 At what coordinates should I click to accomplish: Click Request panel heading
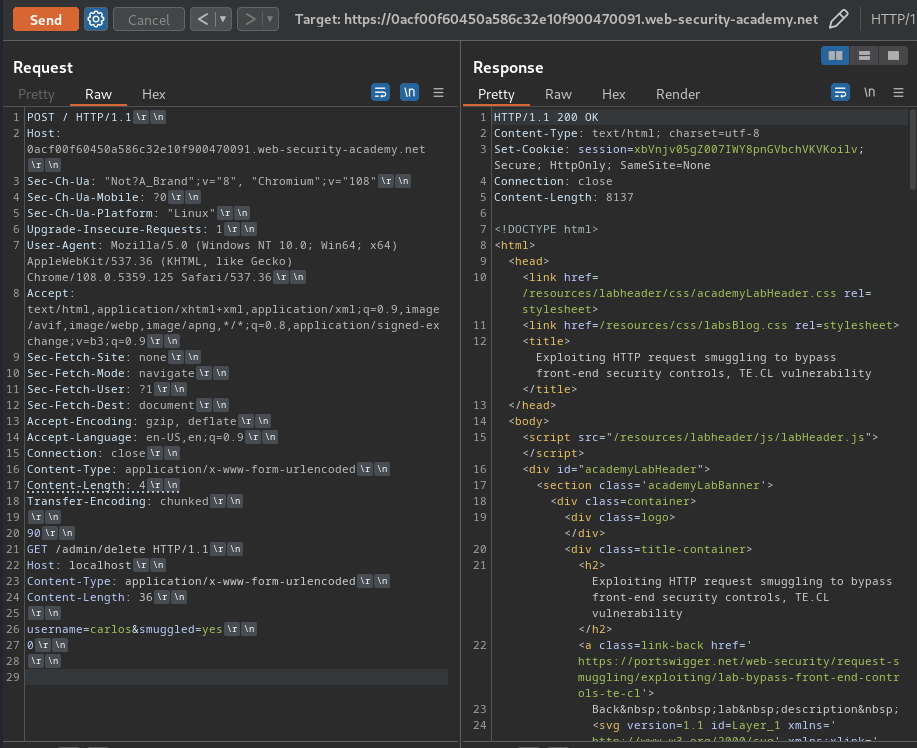click(43, 68)
